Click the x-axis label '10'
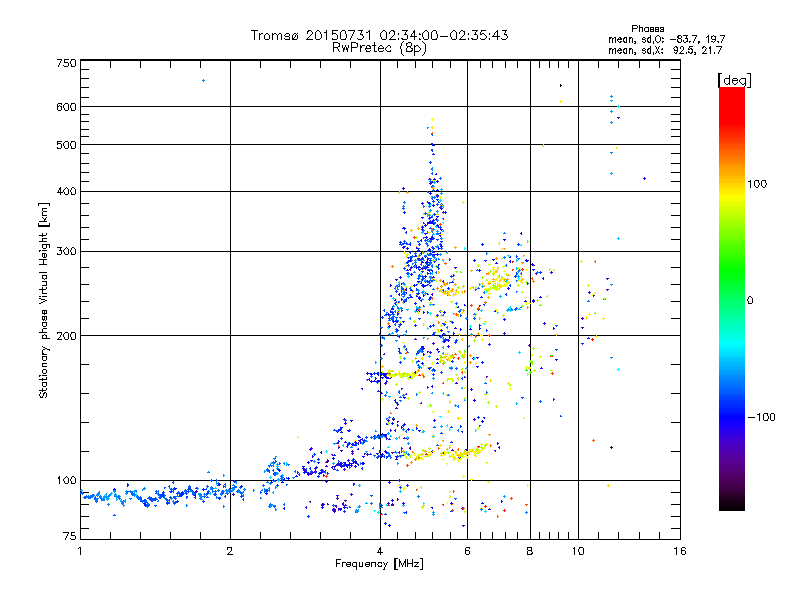The image size is (800, 600). pyautogui.click(x=578, y=551)
